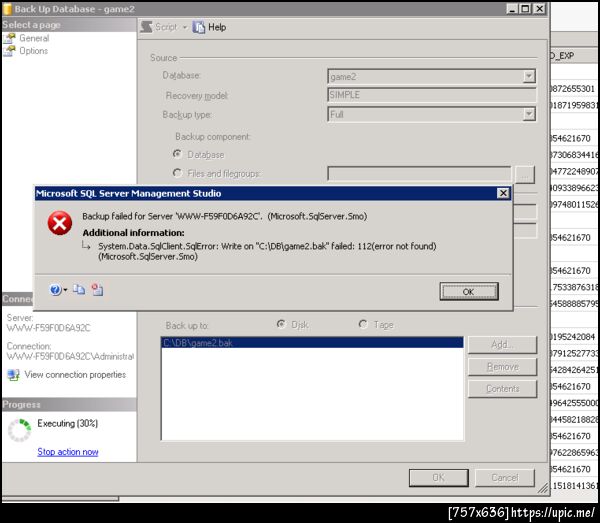
Task: Click the Remove button for backup destinations
Action: [502, 367]
